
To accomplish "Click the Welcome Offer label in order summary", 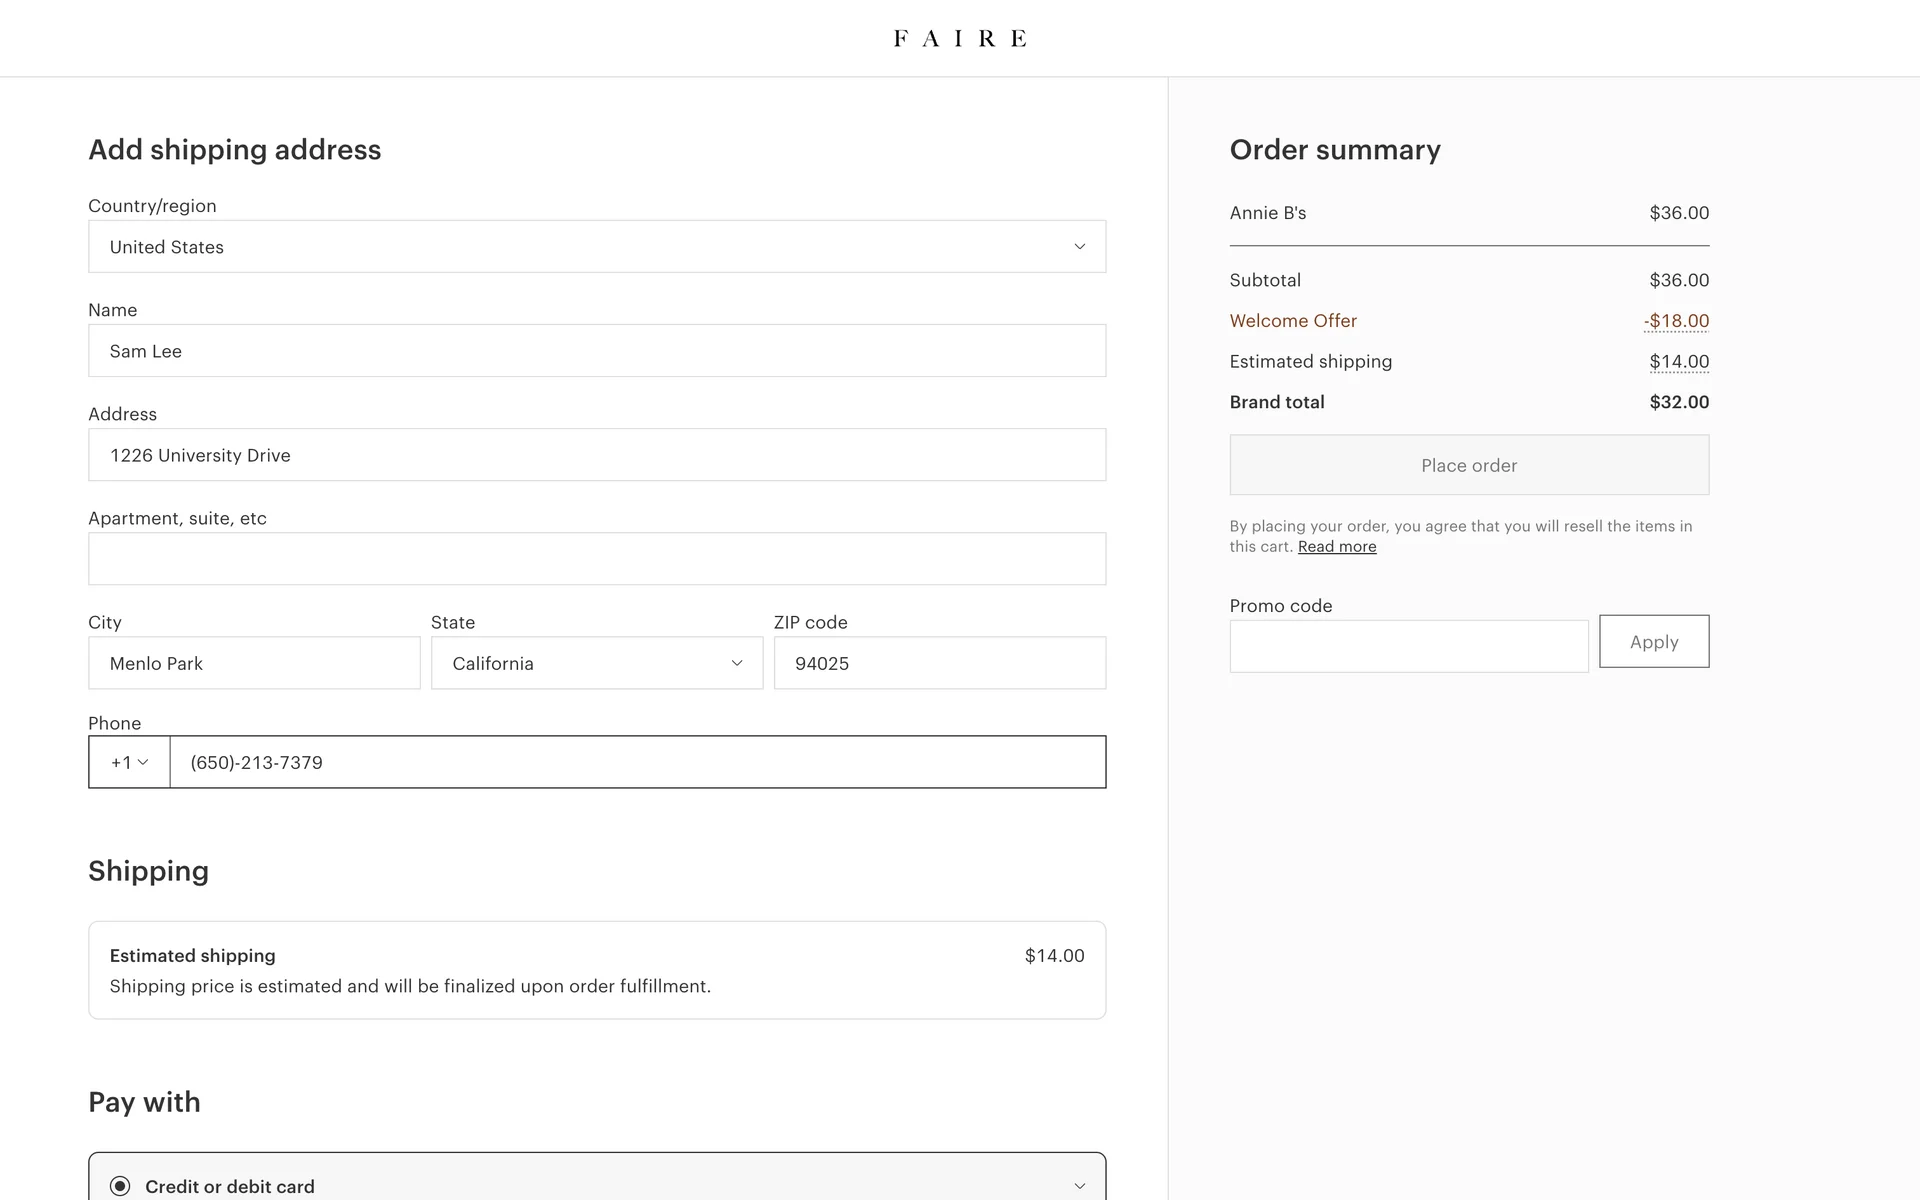I will (1292, 321).
